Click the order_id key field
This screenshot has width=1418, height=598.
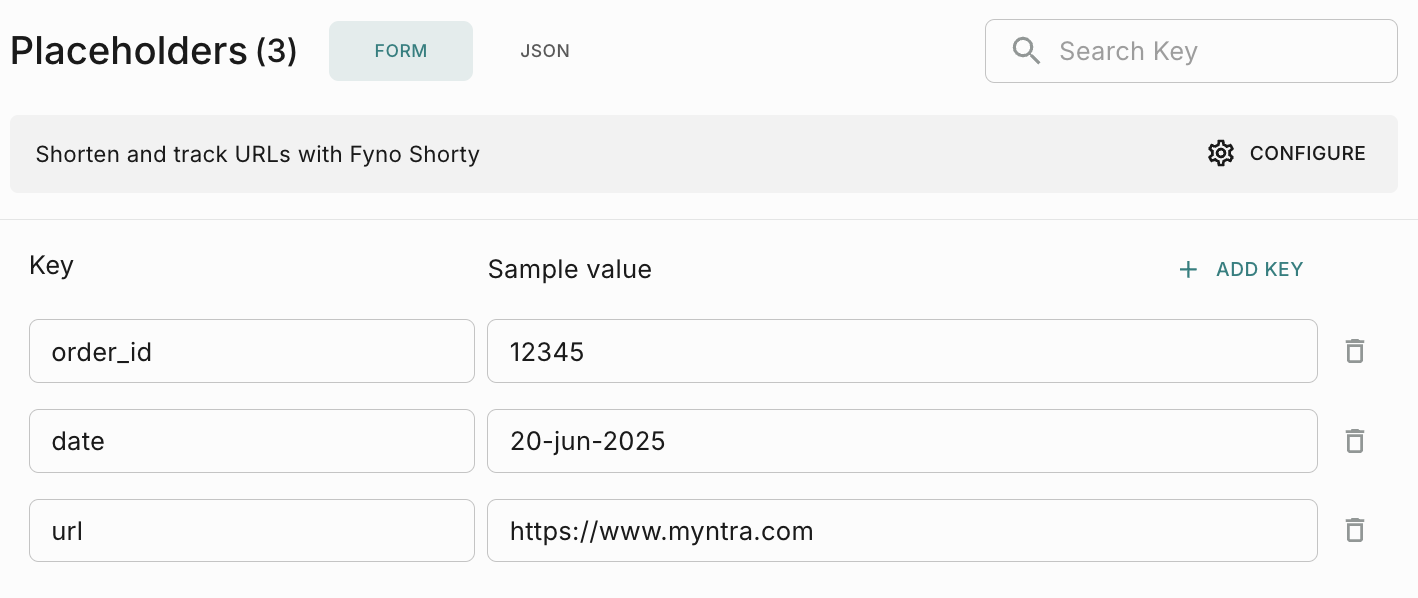pyautogui.click(x=251, y=351)
